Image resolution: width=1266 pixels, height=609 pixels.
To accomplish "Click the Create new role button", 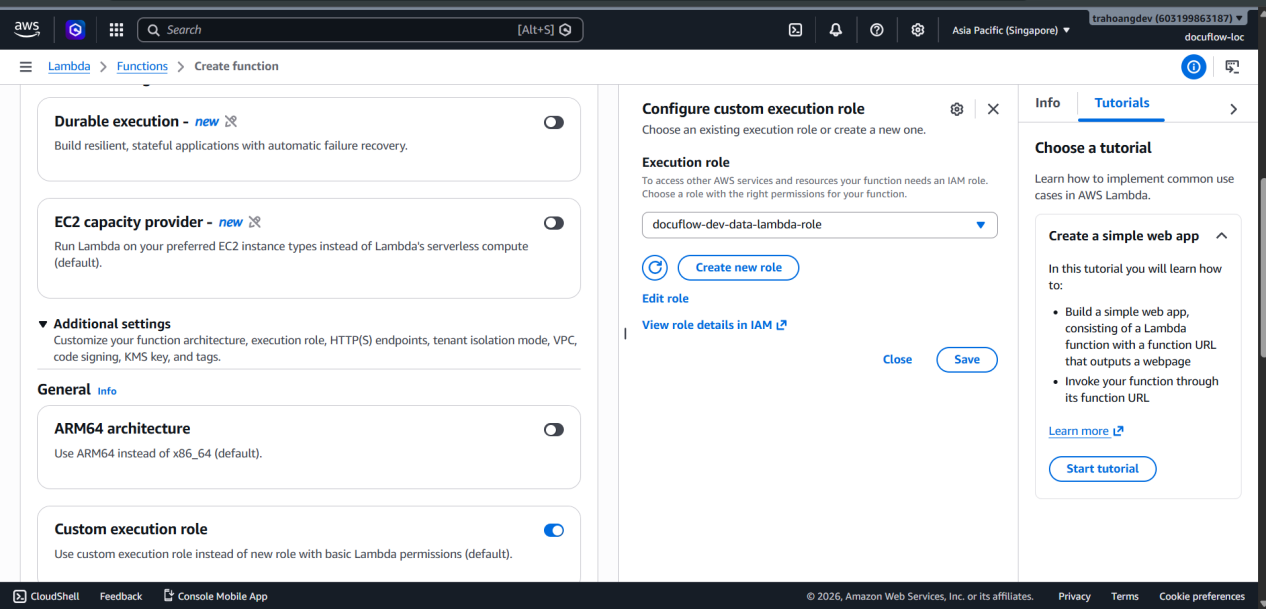I will tap(738, 267).
